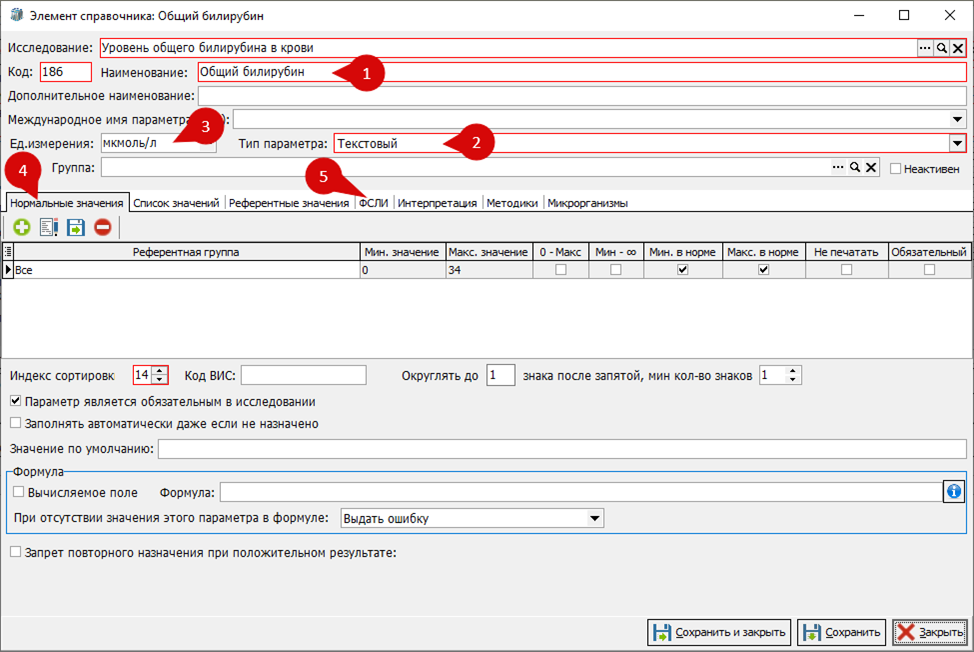The width and height of the screenshot is (974, 652).
Task: Click the edit record toolbar icon
Action: pos(48,227)
